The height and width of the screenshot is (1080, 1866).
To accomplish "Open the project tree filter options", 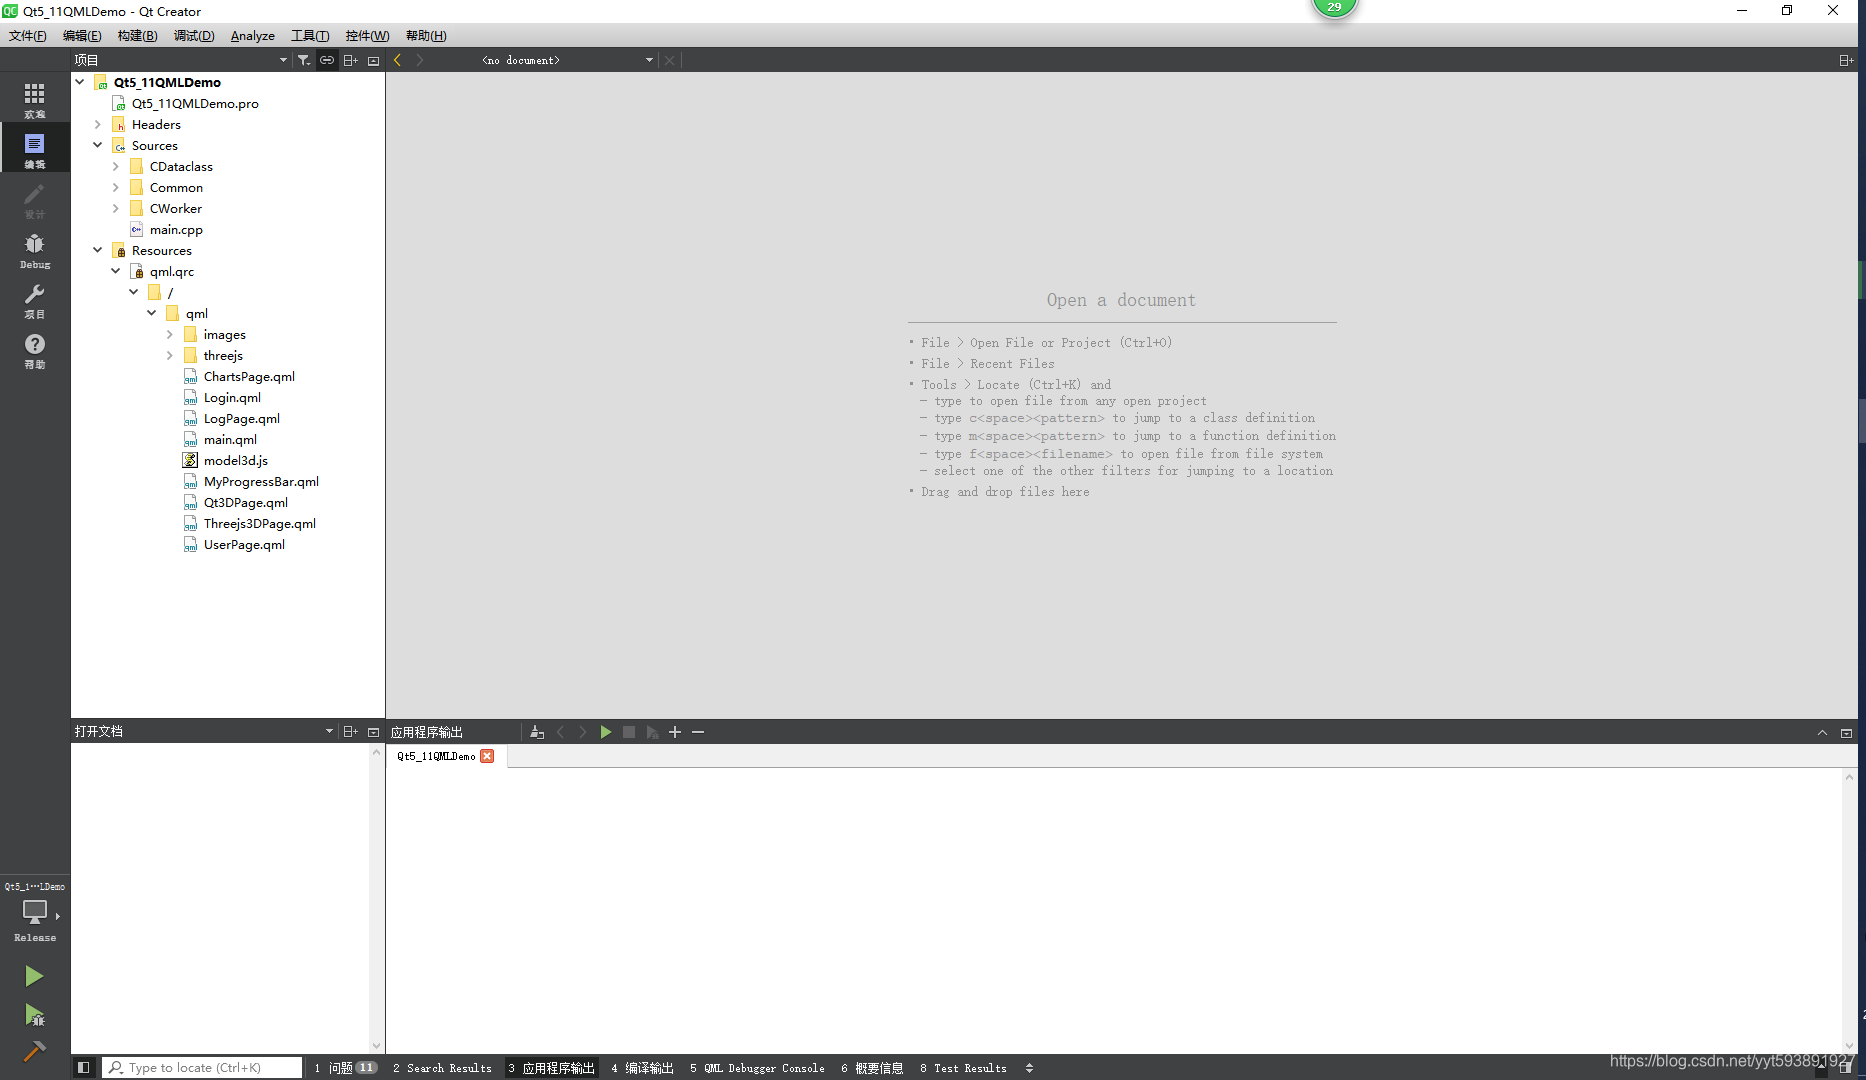I will pos(304,60).
